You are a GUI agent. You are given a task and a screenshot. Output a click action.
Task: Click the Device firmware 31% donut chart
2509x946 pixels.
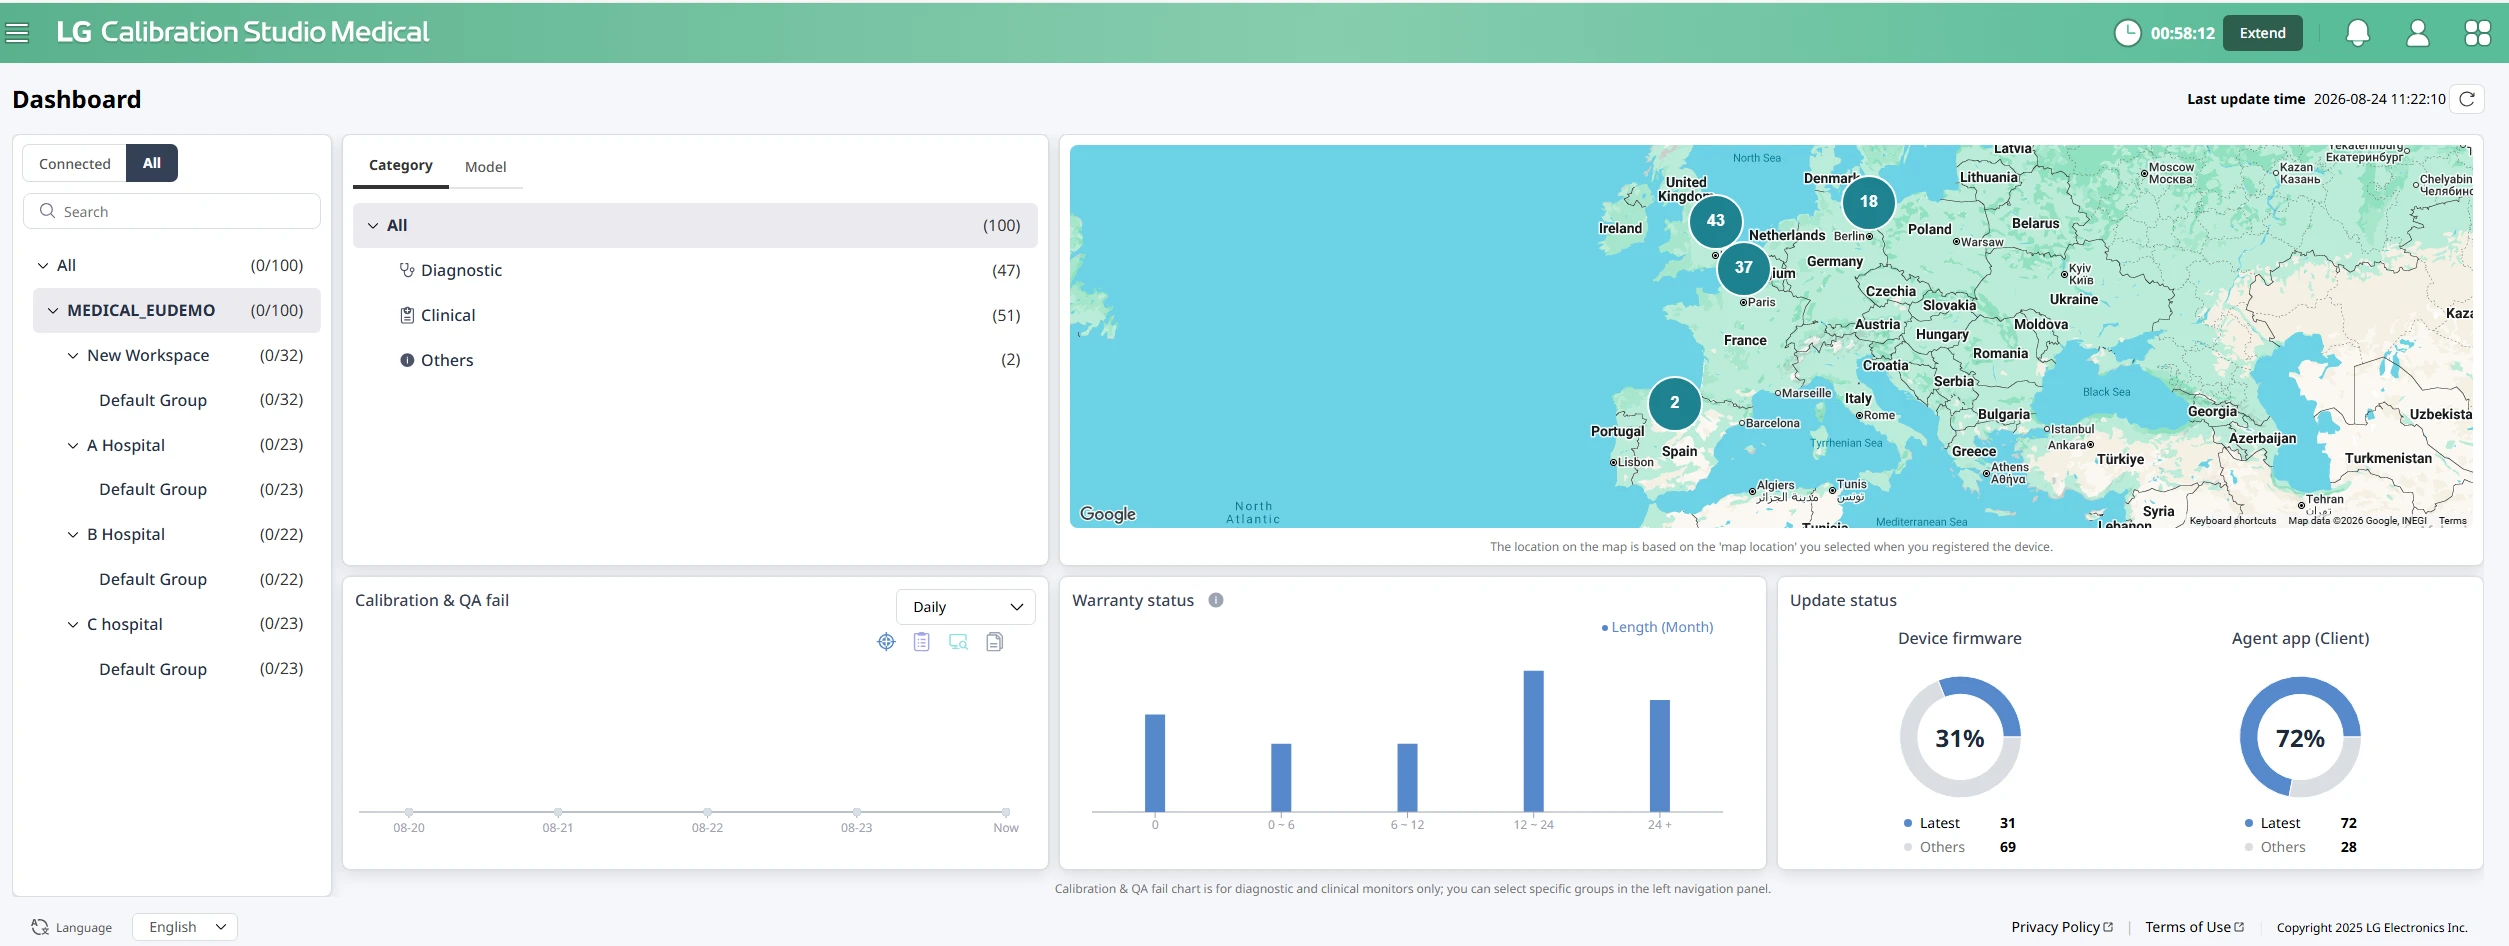[1960, 737]
